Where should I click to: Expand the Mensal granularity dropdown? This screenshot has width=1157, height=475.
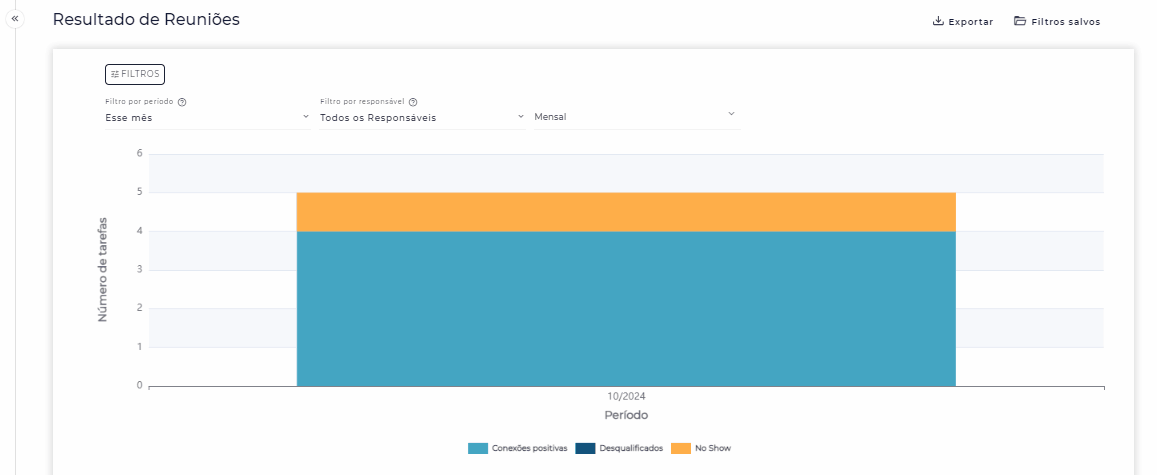tap(636, 117)
